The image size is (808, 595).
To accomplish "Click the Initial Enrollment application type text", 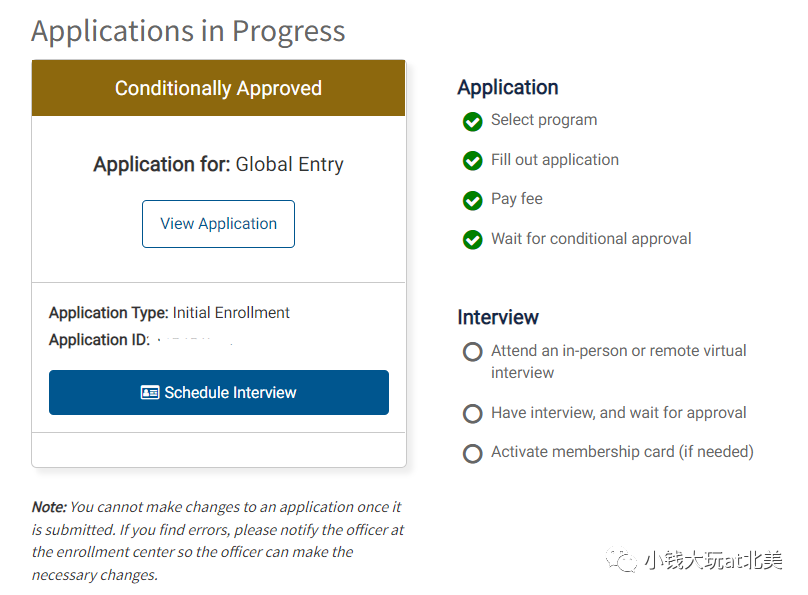I will [231, 313].
